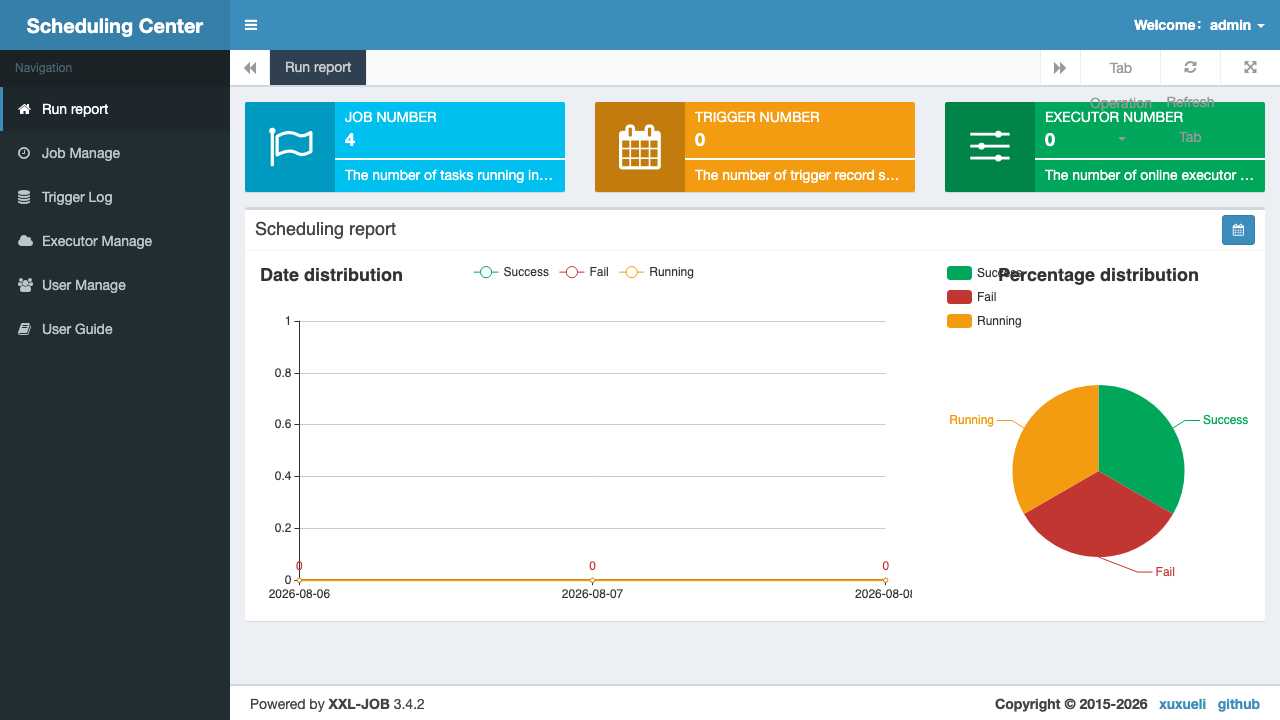Open the xuxueli footer link
The height and width of the screenshot is (720, 1280).
pos(1180,704)
